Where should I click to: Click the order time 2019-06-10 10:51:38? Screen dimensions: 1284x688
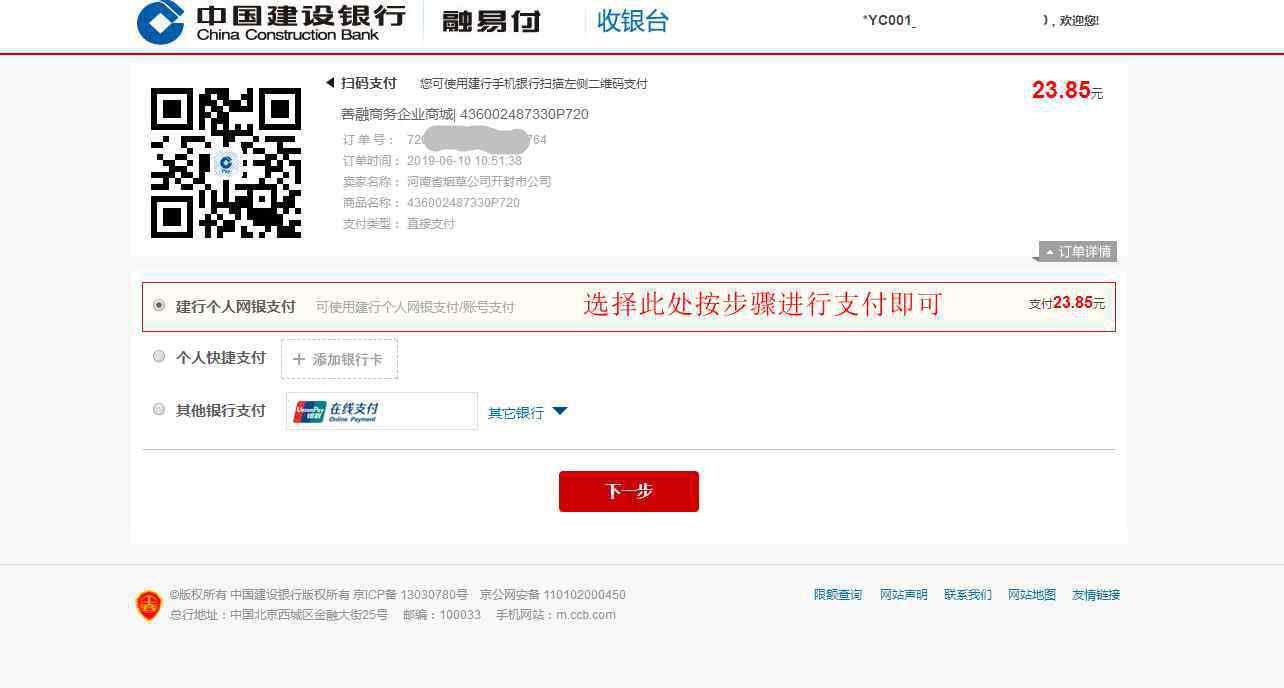pyautogui.click(x=464, y=161)
